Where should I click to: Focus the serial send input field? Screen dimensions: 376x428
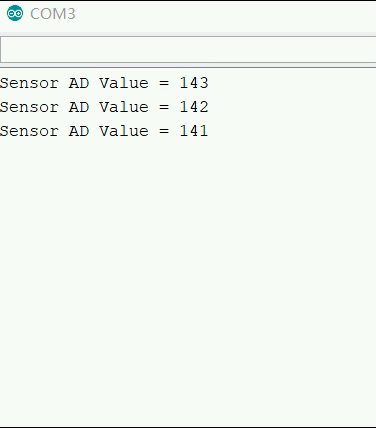pos(188,49)
